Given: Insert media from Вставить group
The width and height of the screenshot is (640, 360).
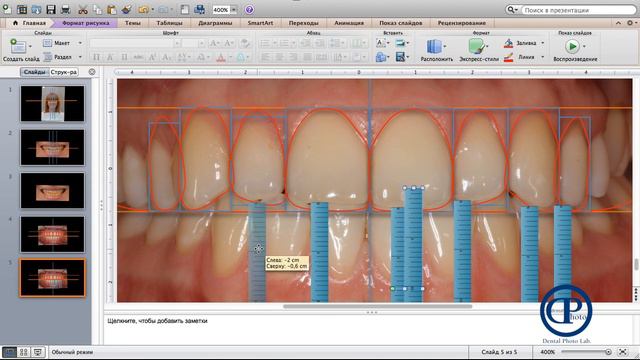Looking at the screenshot, I should [x=400, y=57].
